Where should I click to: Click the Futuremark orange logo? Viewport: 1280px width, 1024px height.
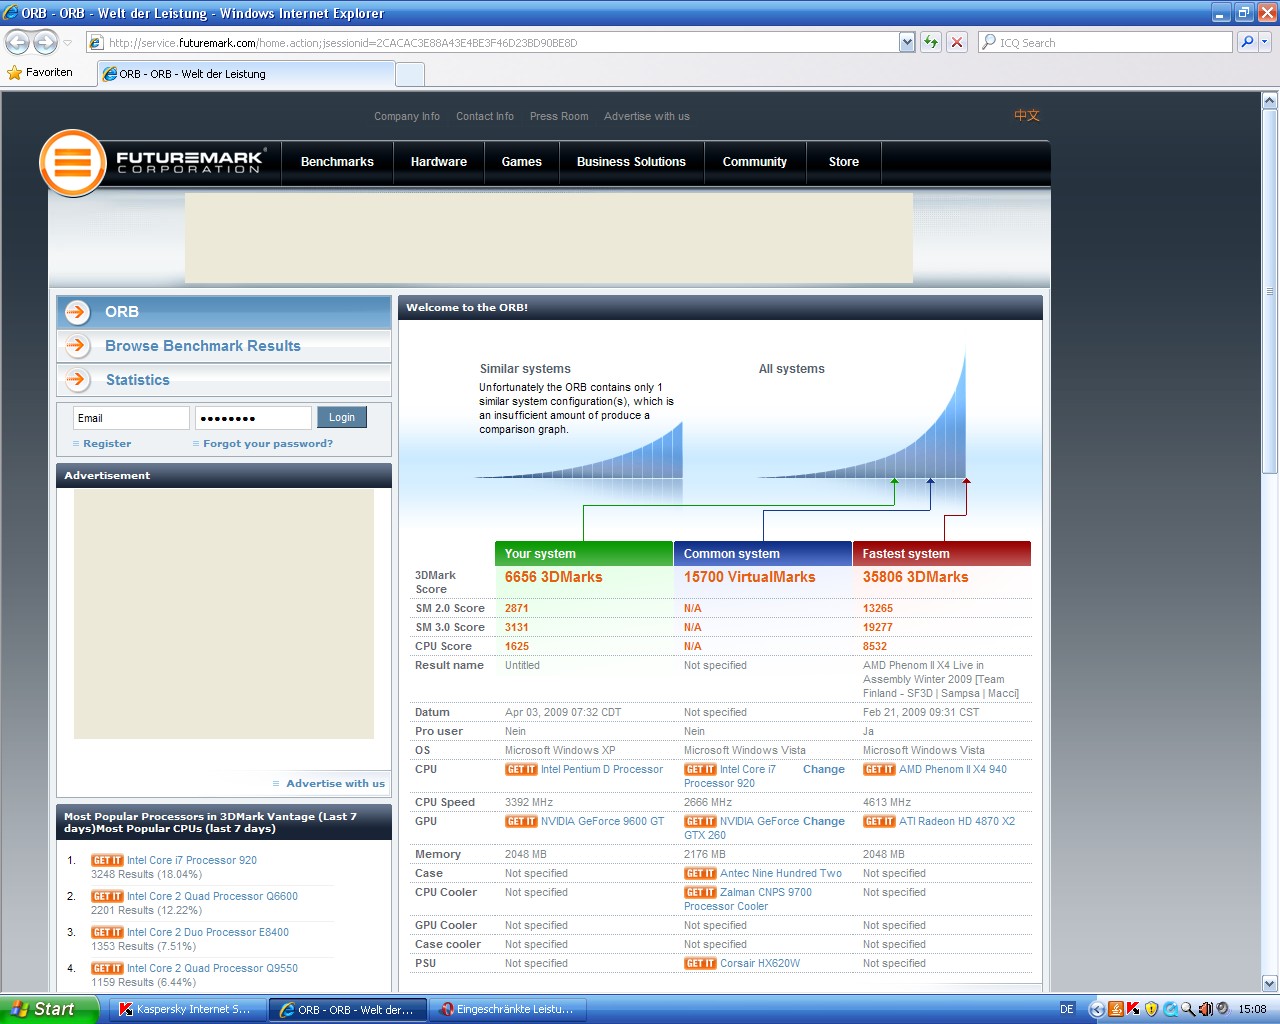click(x=73, y=162)
